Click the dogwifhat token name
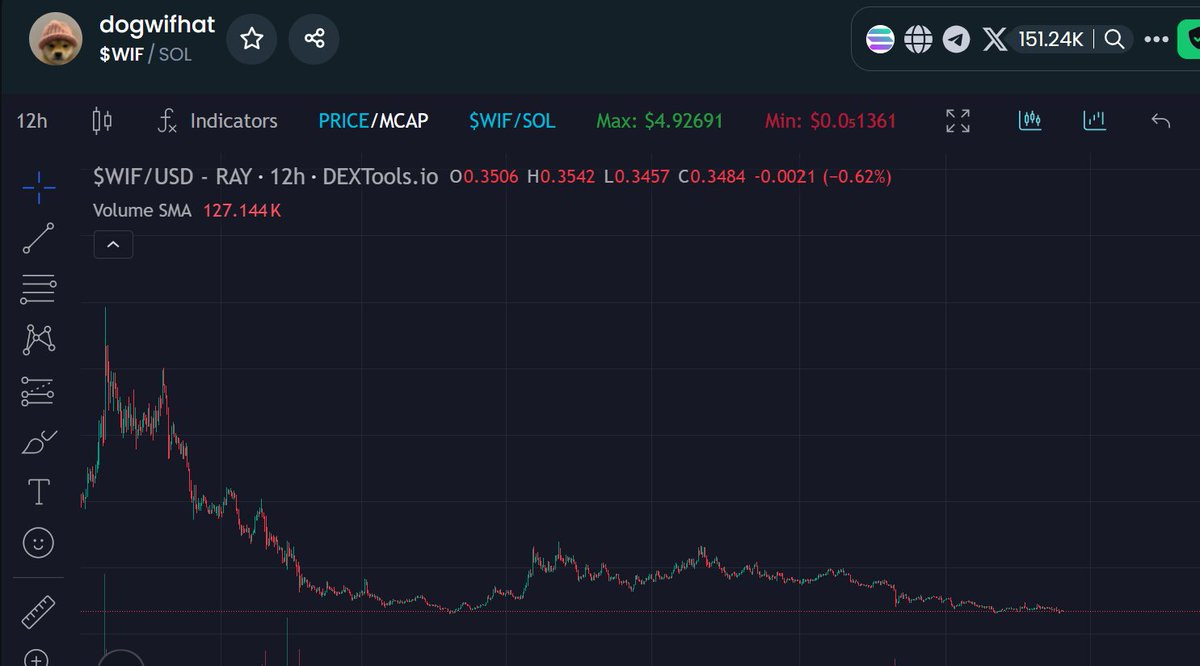Image resolution: width=1200 pixels, height=666 pixels. (157, 25)
